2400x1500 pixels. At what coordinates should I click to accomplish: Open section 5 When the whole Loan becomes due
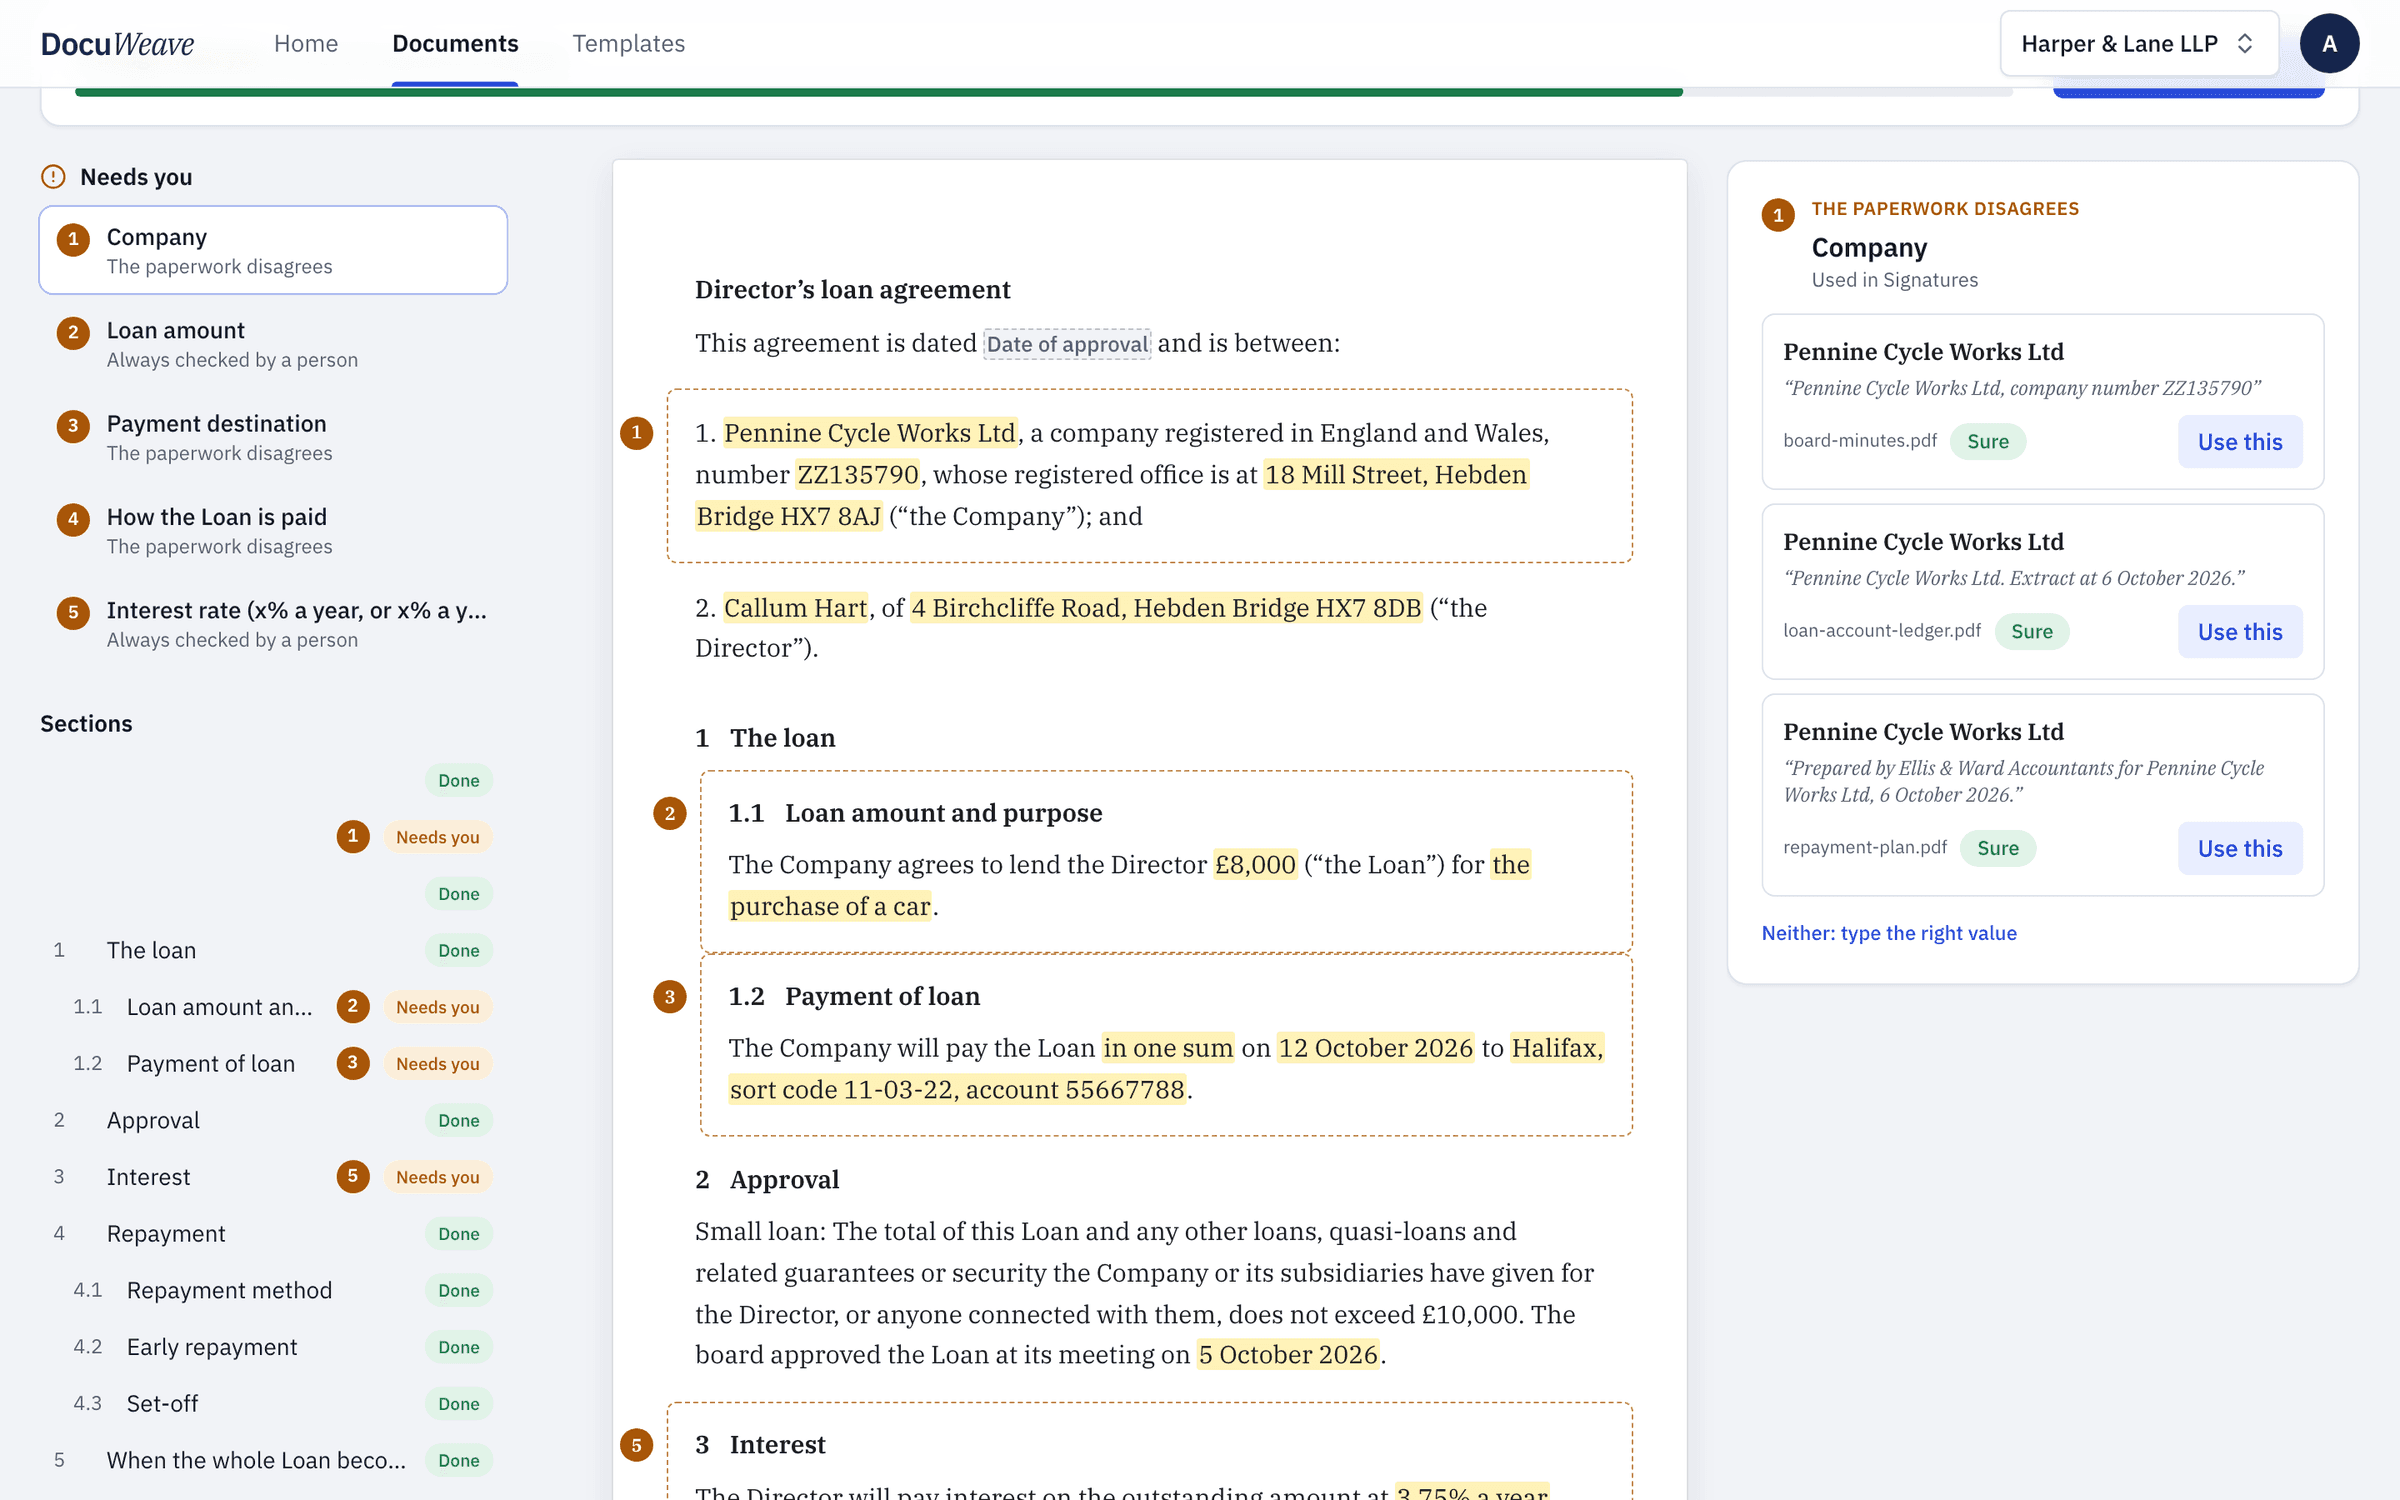(x=273, y=1460)
